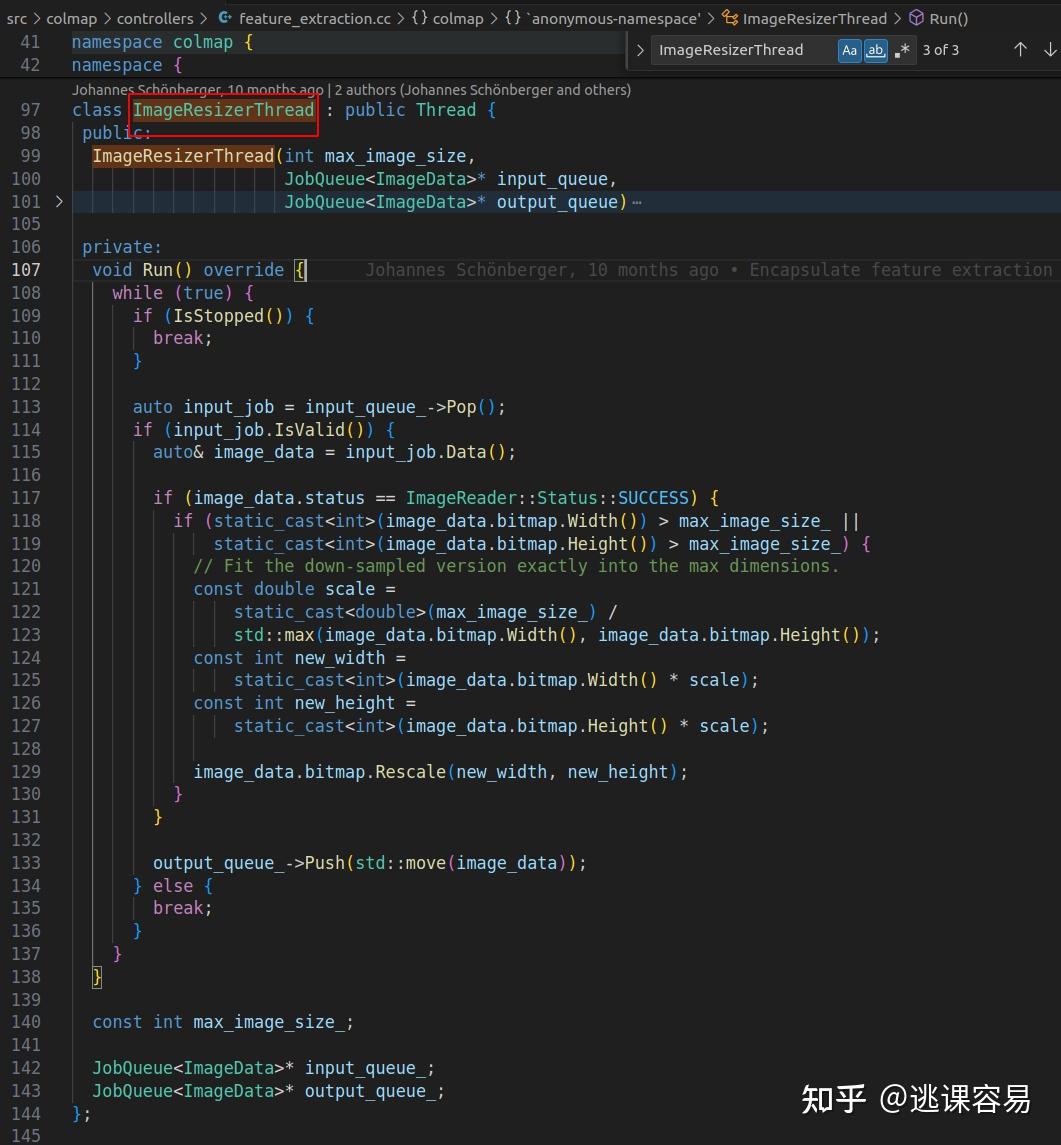Image resolution: width=1061 pixels, height=1145 pixels.
Task: Click the braces icon before anonymous-namespace breadcrumb
Action: 510,18
